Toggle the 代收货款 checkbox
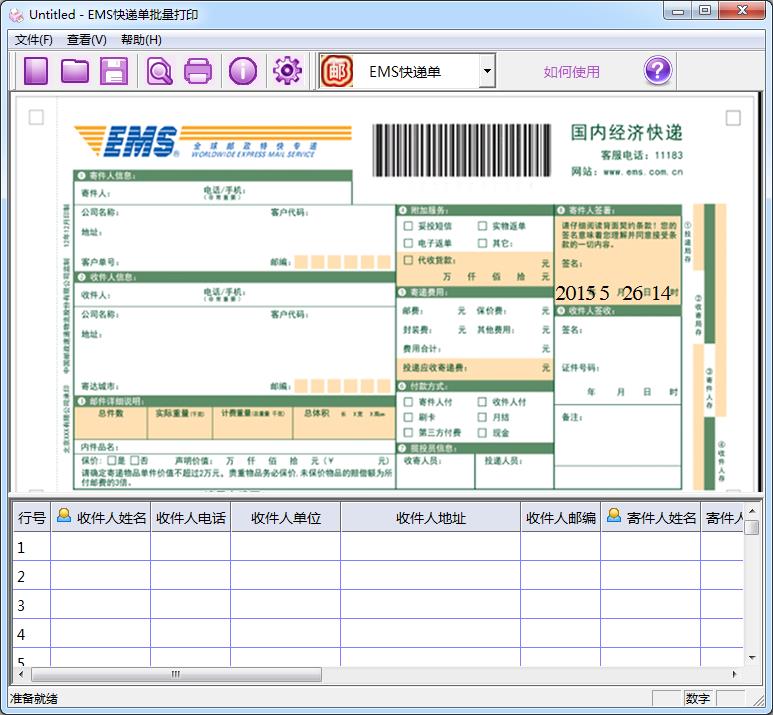 (408, 260)
